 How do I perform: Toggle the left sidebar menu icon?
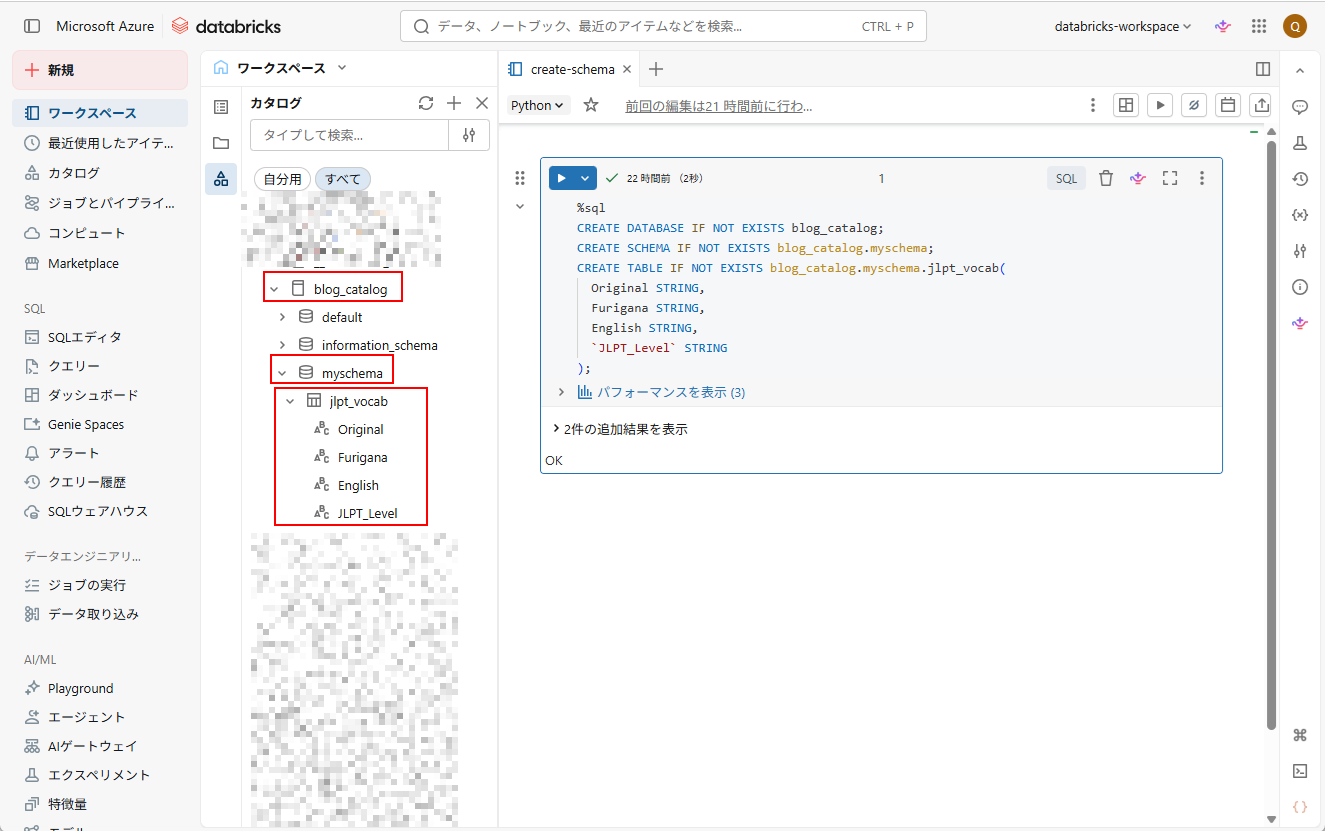[32, 27]
